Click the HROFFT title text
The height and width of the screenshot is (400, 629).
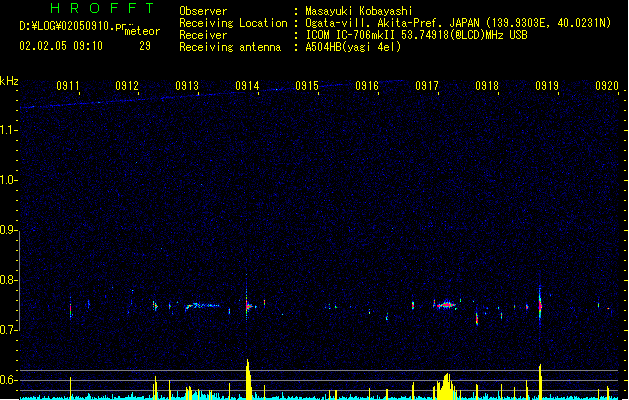[102, 8]
